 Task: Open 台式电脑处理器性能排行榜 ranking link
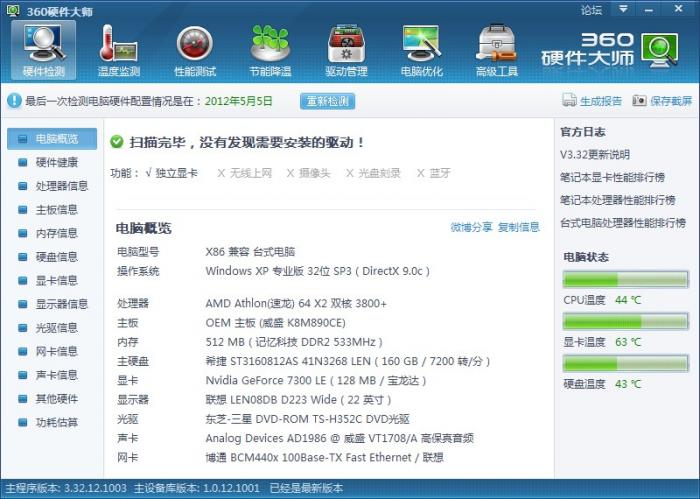coord(623,223)
